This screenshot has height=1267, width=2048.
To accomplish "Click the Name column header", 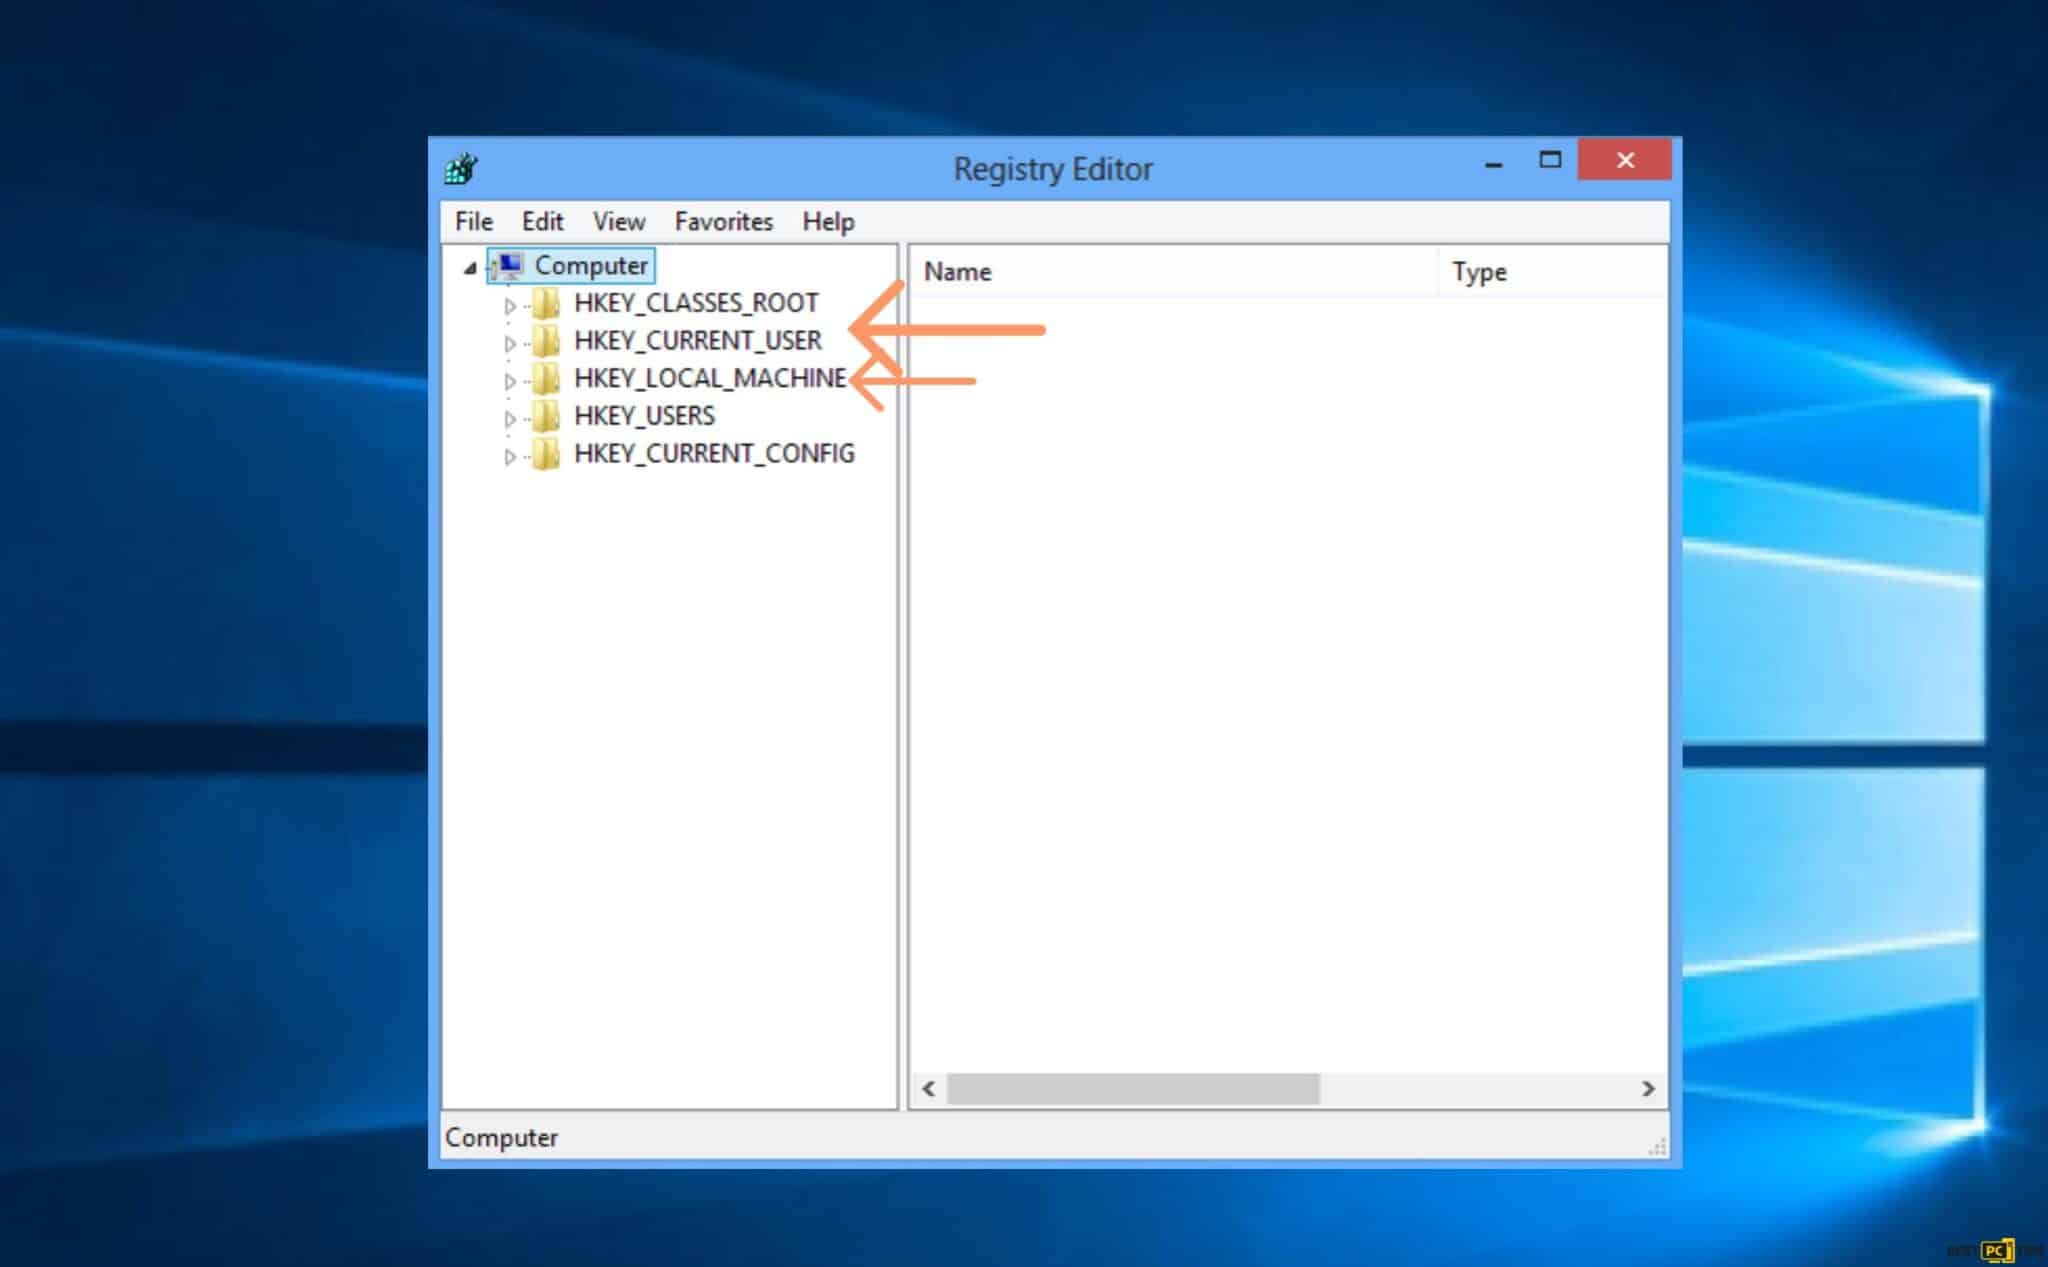I will click(x=1174, y=271).
